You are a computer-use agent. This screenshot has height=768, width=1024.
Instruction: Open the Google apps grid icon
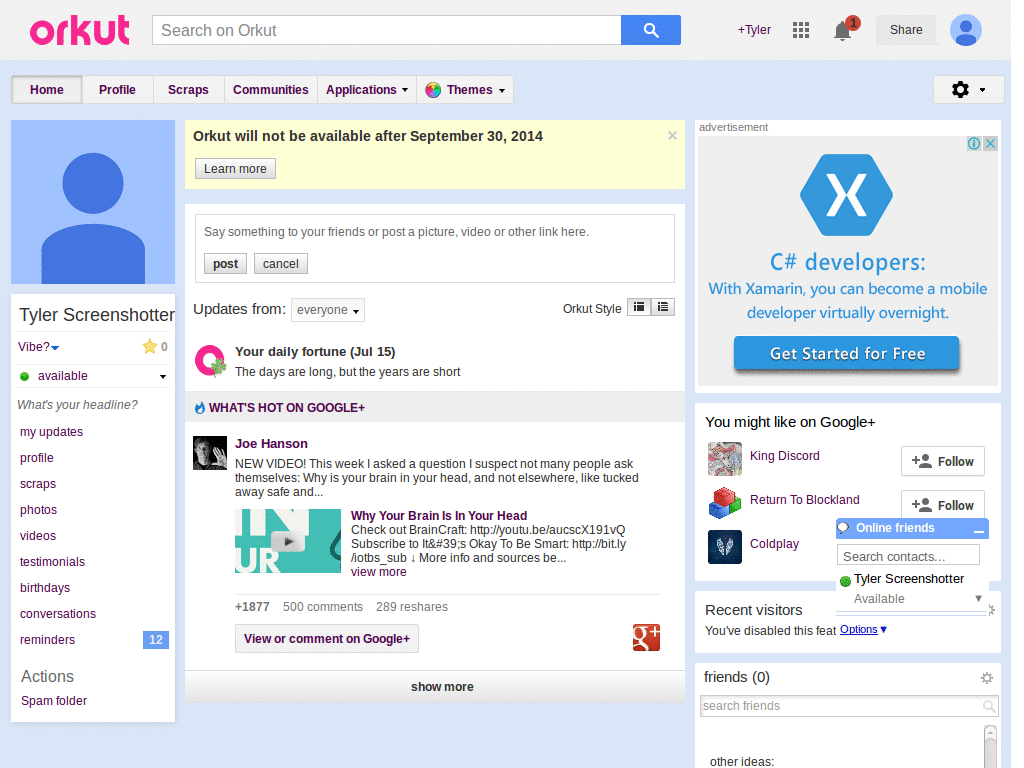(801, 30)
